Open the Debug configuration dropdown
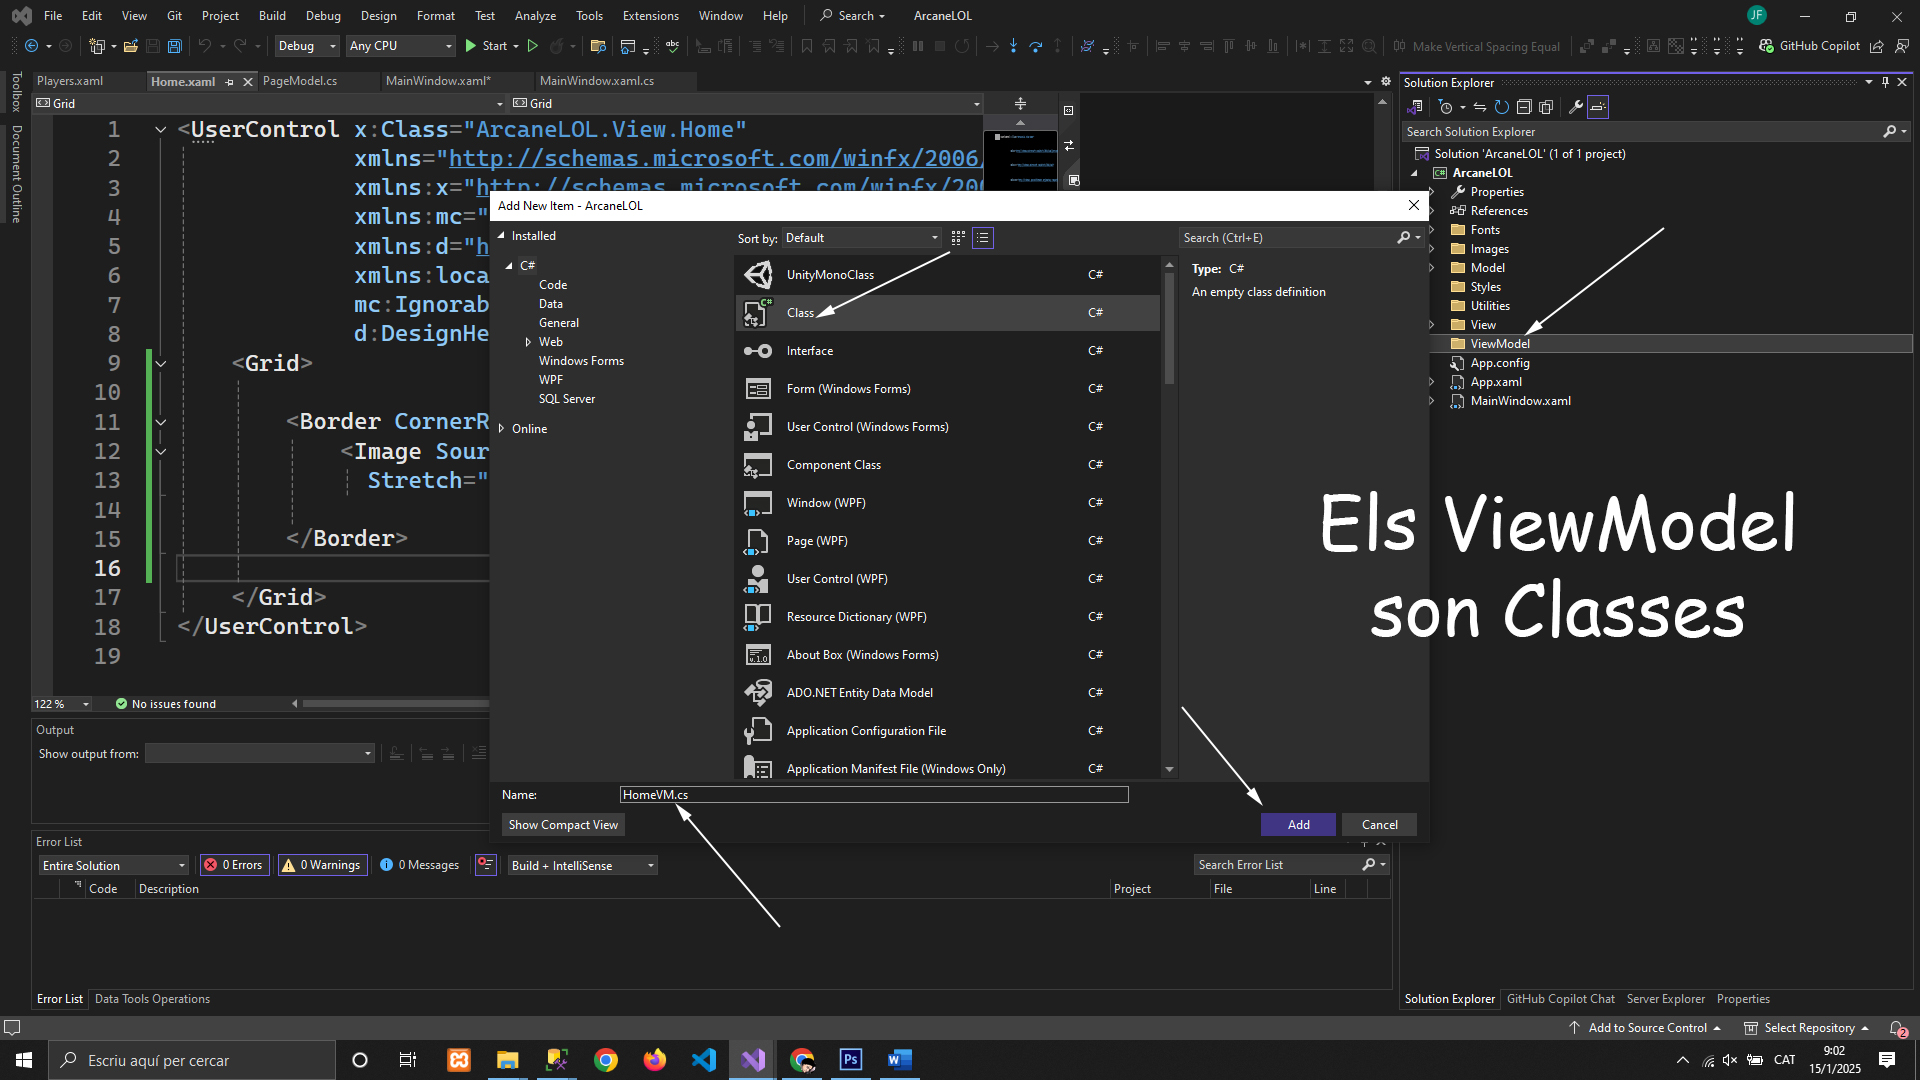Viewport: 1920px width, 1080px height. [307, 46]
